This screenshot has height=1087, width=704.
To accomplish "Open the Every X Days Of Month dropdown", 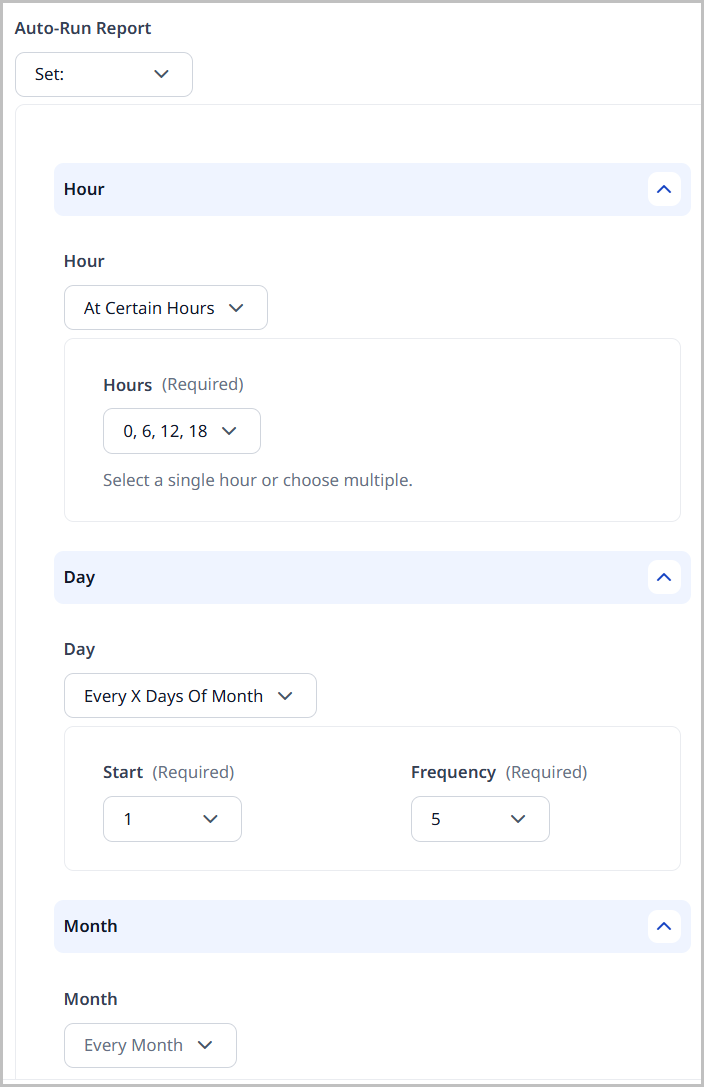I will tap(190, 695).
